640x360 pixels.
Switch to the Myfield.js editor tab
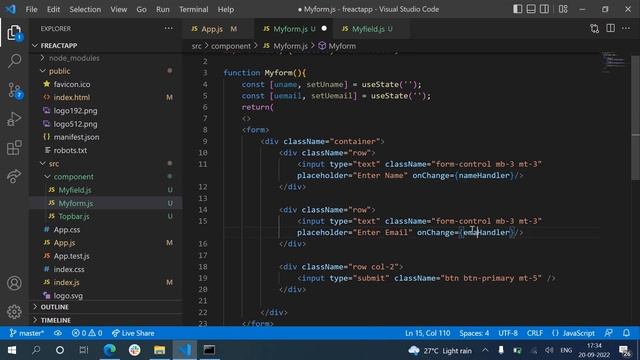pos(372,29)
